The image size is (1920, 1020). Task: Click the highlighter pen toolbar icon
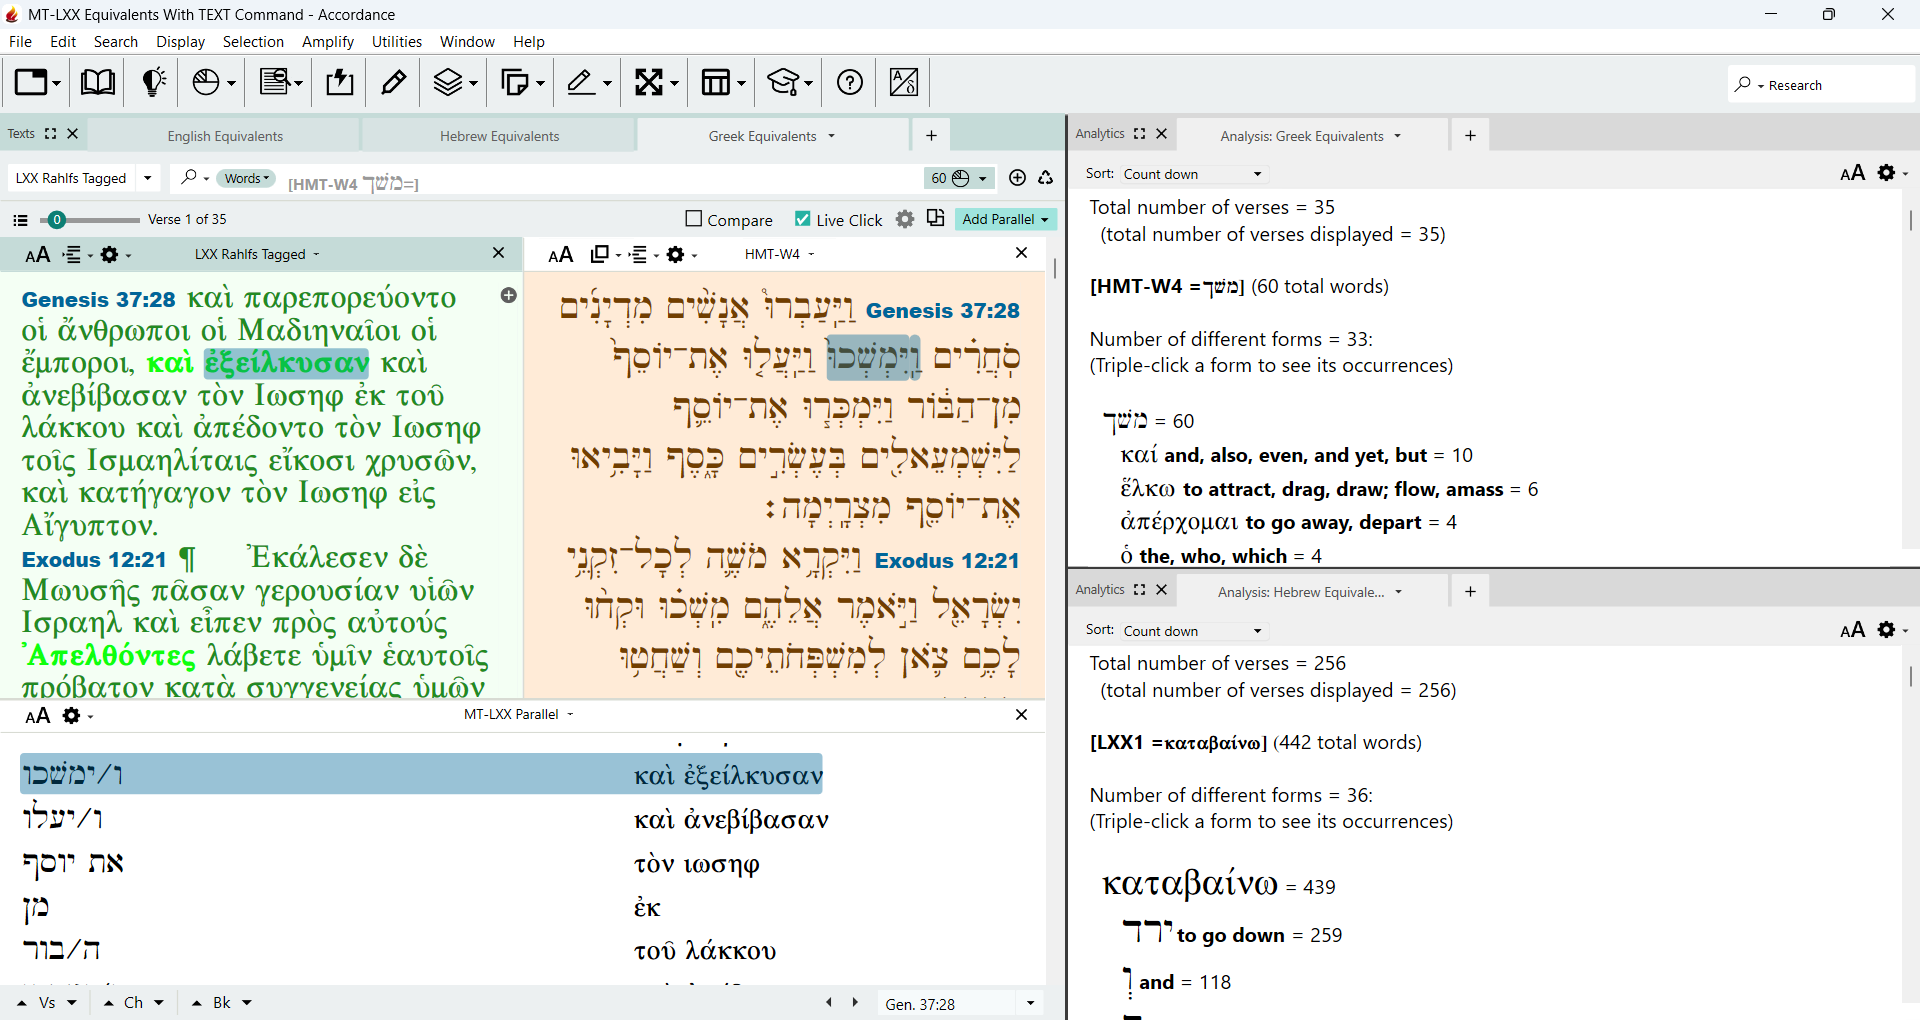(394, 82)
